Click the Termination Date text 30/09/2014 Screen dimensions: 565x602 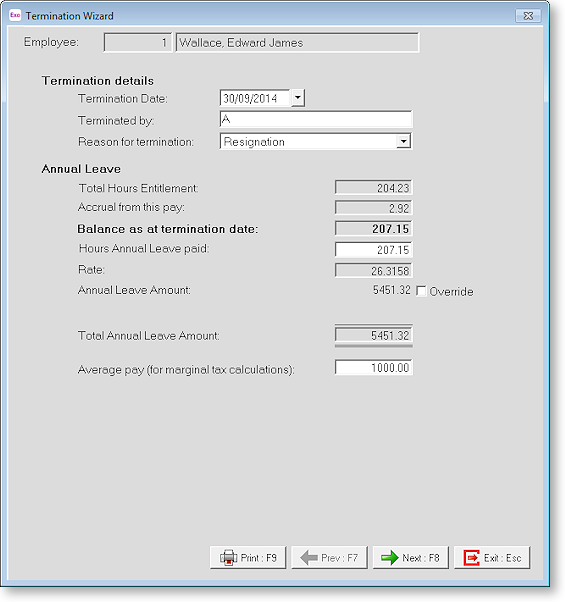(x=250, y=98)
